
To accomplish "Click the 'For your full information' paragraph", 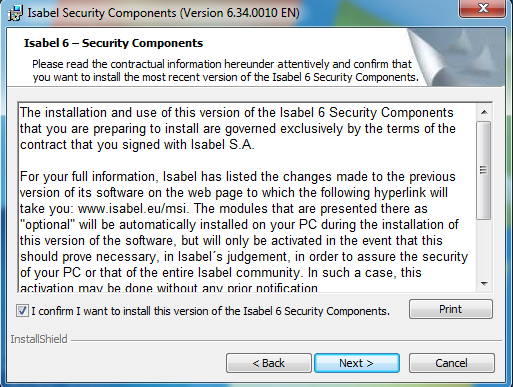I will tap(243, 232).
